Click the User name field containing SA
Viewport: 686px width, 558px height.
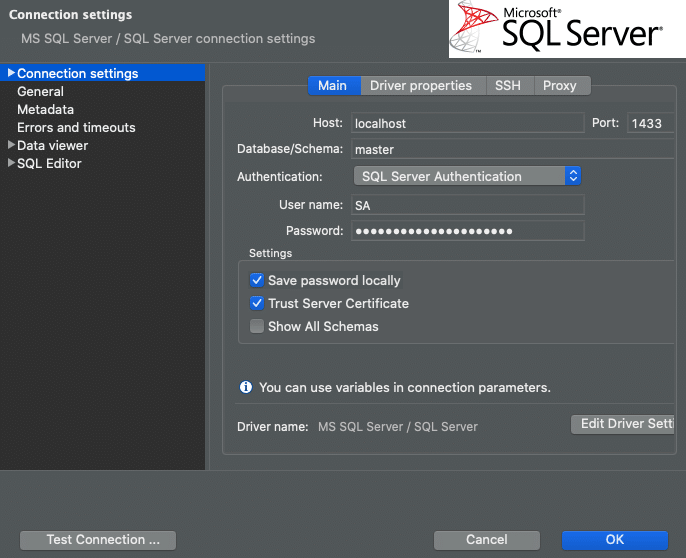point(468,205)
